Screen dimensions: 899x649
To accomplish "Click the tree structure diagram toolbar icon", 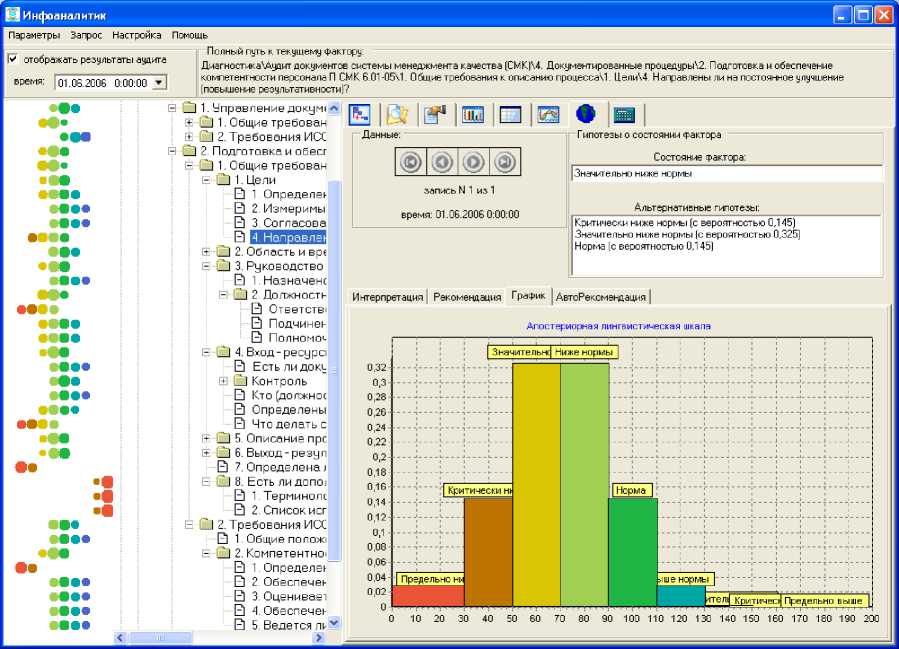I will (x=361, y=114).
